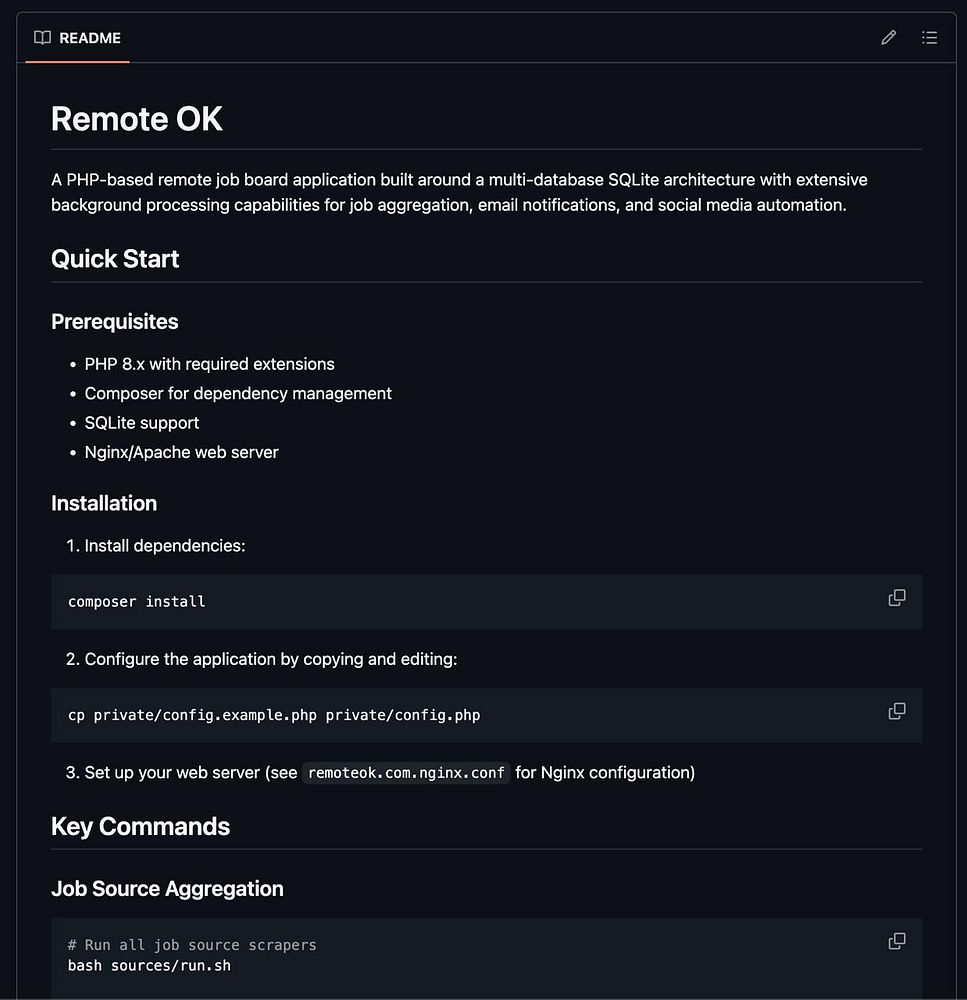The width and height of the screenshot is (967, 1000).
Task: Click the composer install code text
Action: (137, 602)
